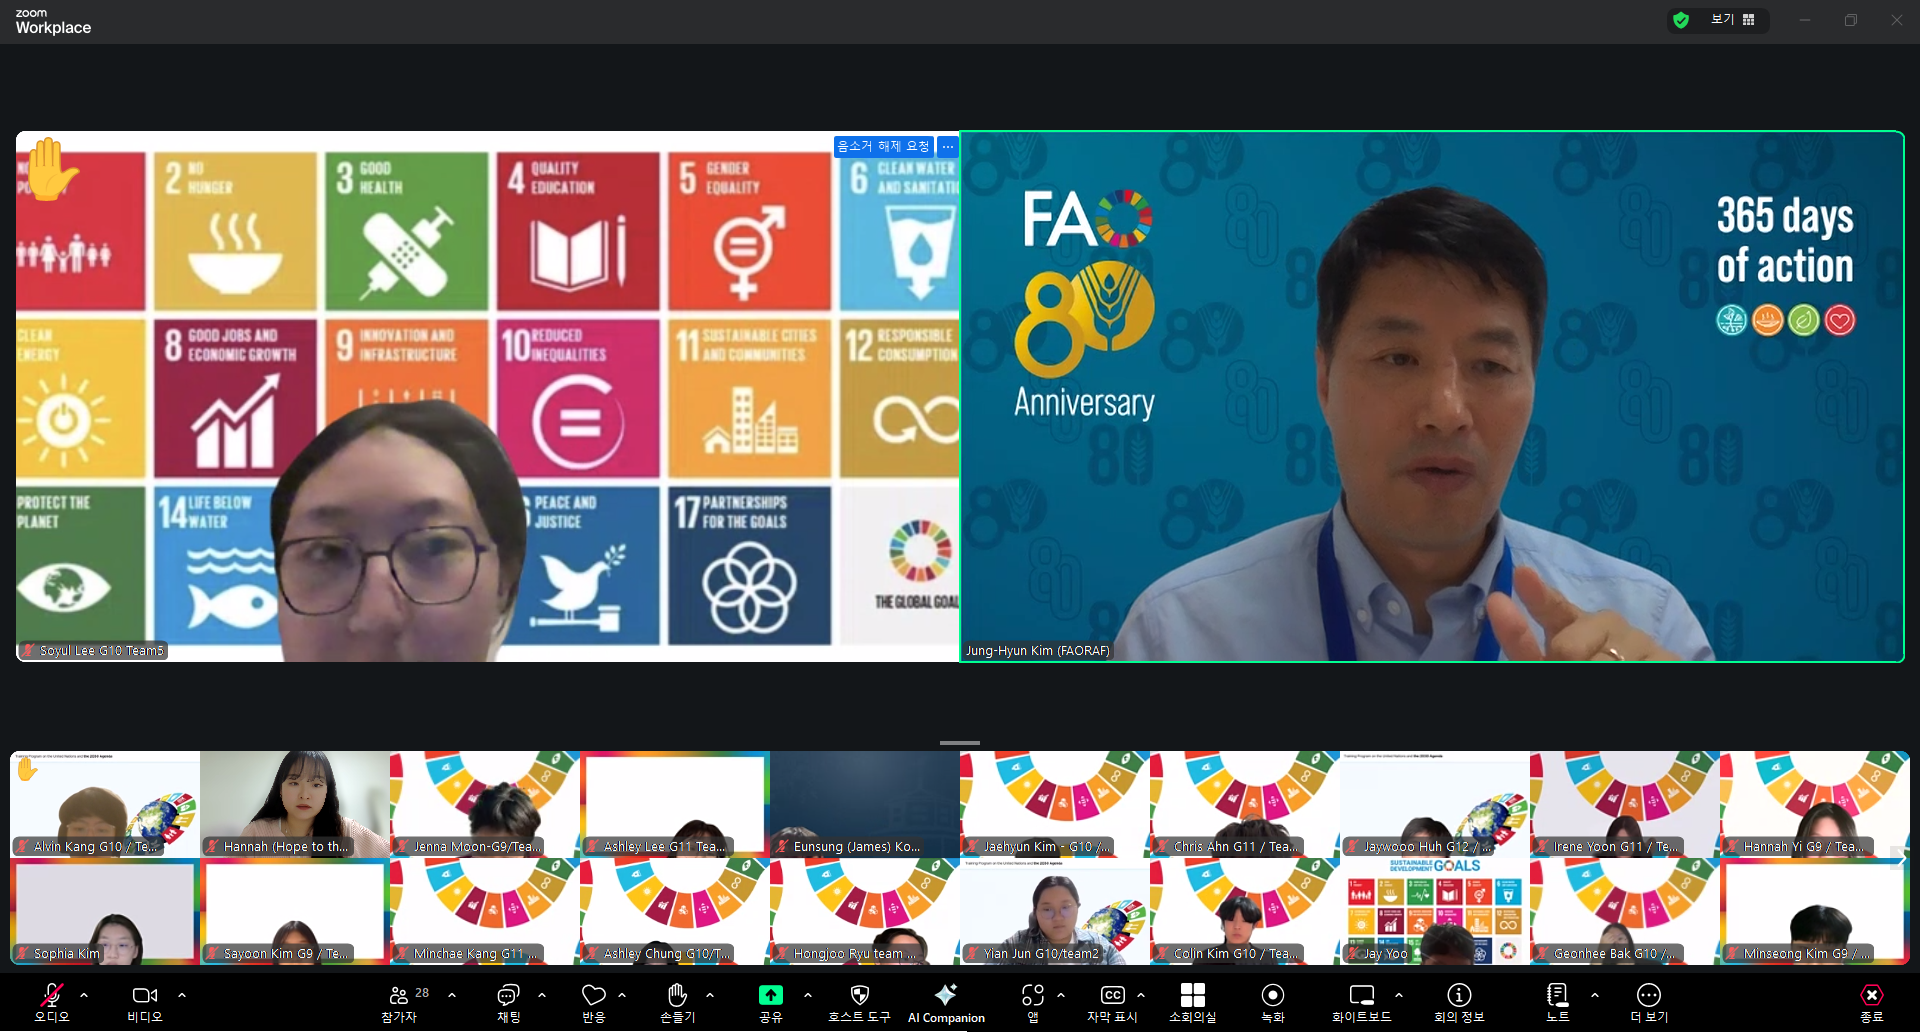Viewport: 1920px width, 1032px height.
Task: Select Geonhee Bak G10 thumbnail
Action: (x=1625, y=912)
